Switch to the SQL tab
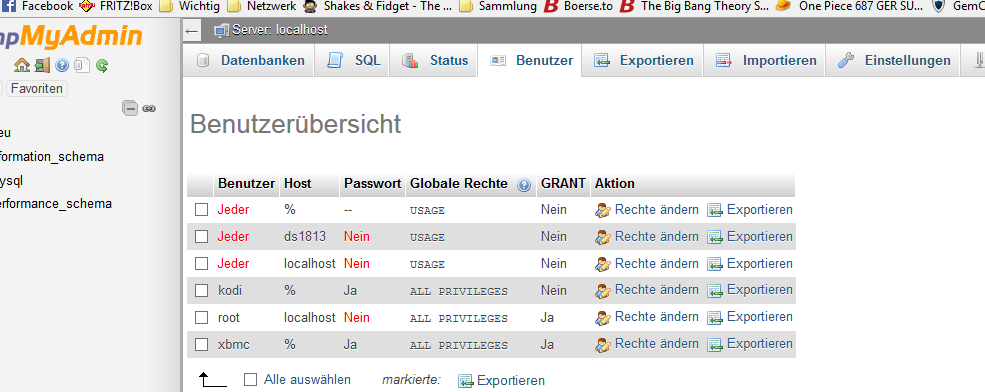This screenshot has width=985, height=392. pos(352,60)
